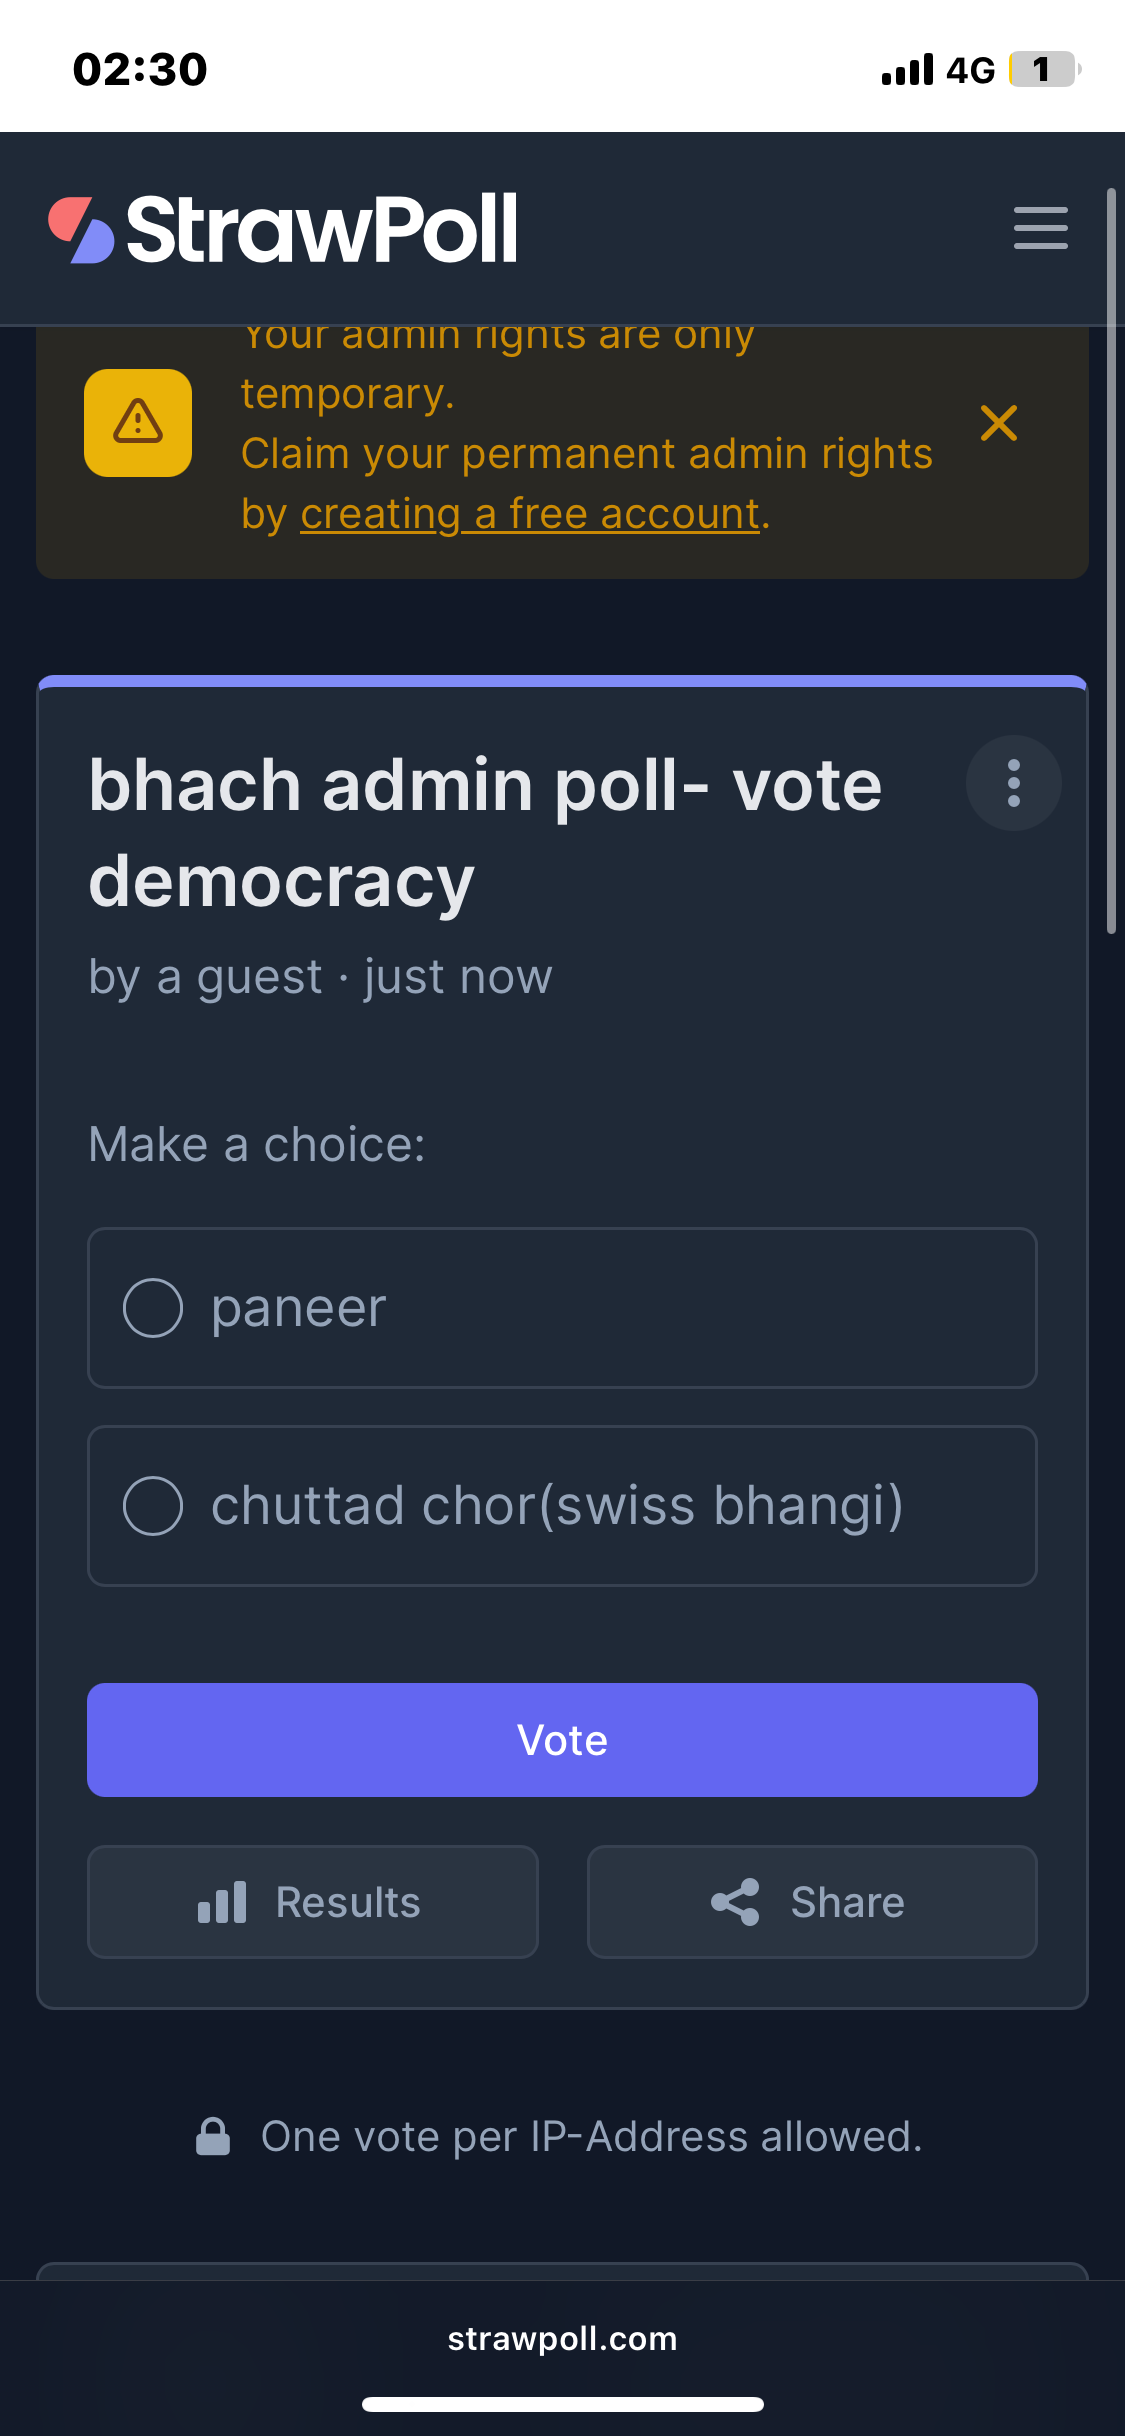Image resolution: width=1125 pixels, height=2436 pixels.
Task: Click the Results bar chart icon
Action: 222,1902
